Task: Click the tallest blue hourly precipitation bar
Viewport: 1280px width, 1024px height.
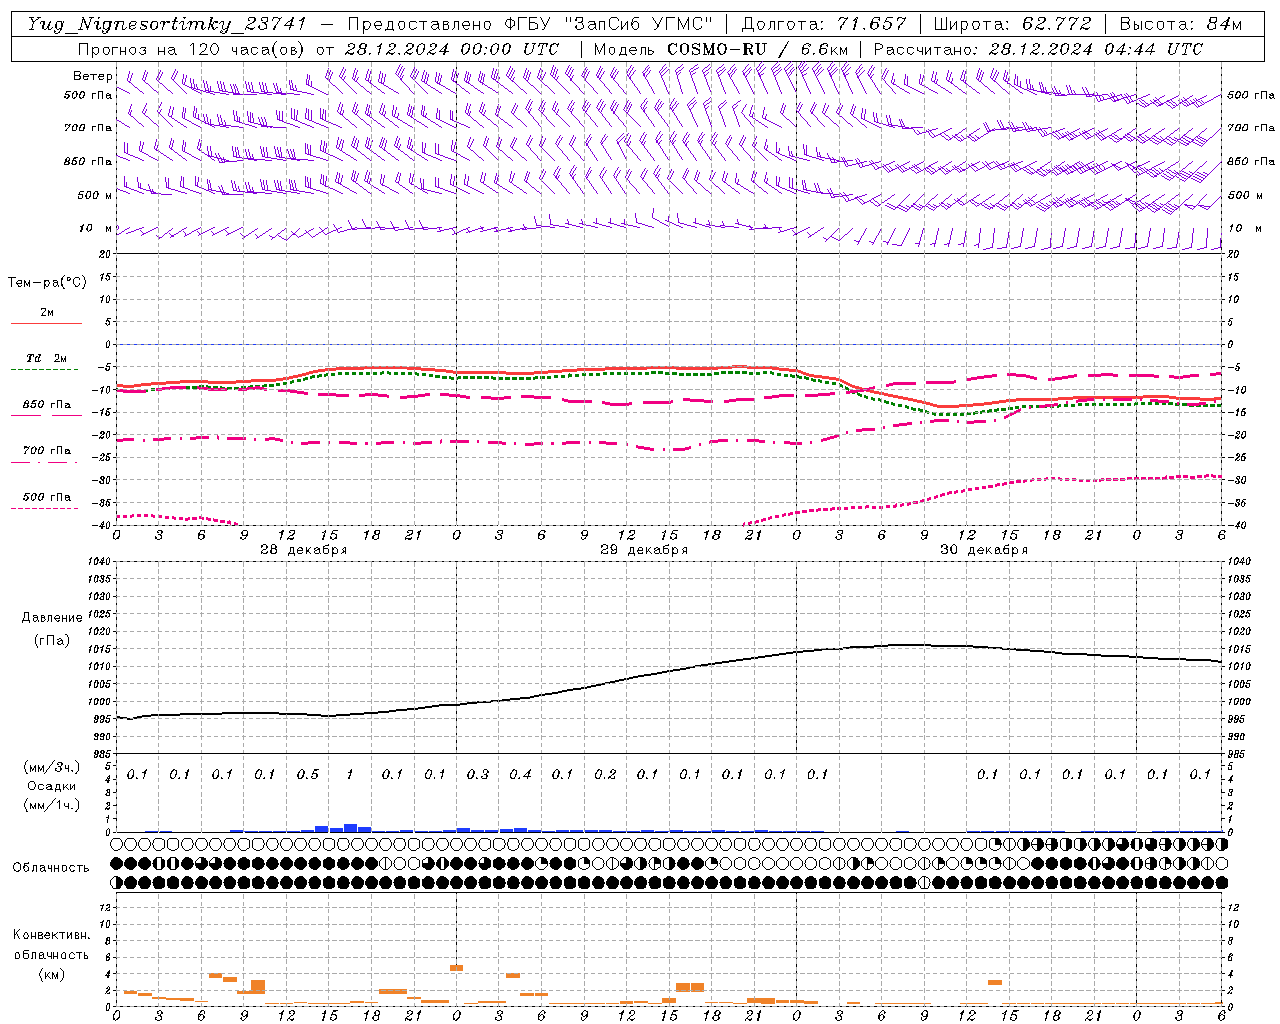Action: point(350,828)
